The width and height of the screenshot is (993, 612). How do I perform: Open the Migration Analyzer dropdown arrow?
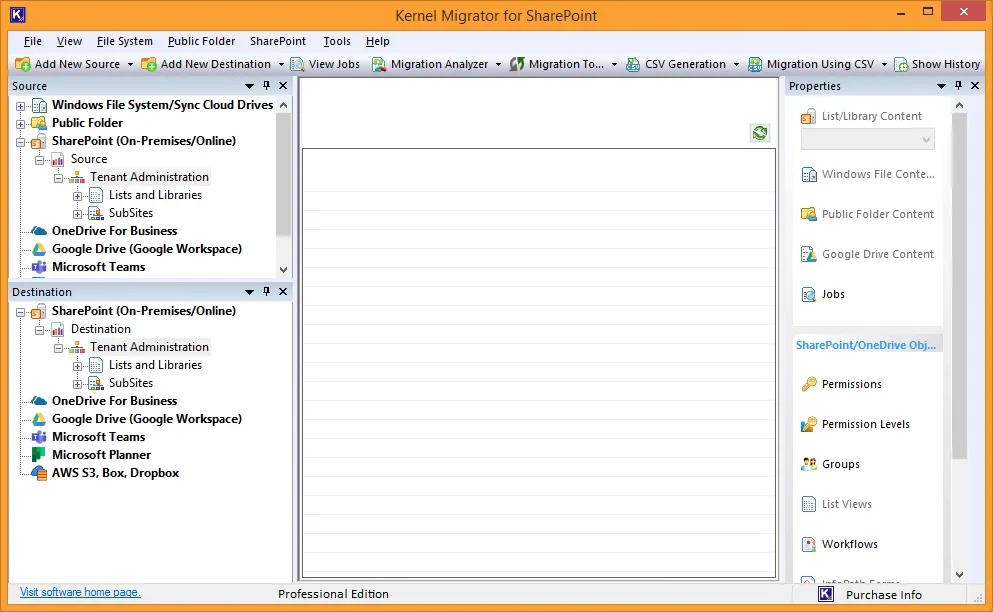[498, 65]
